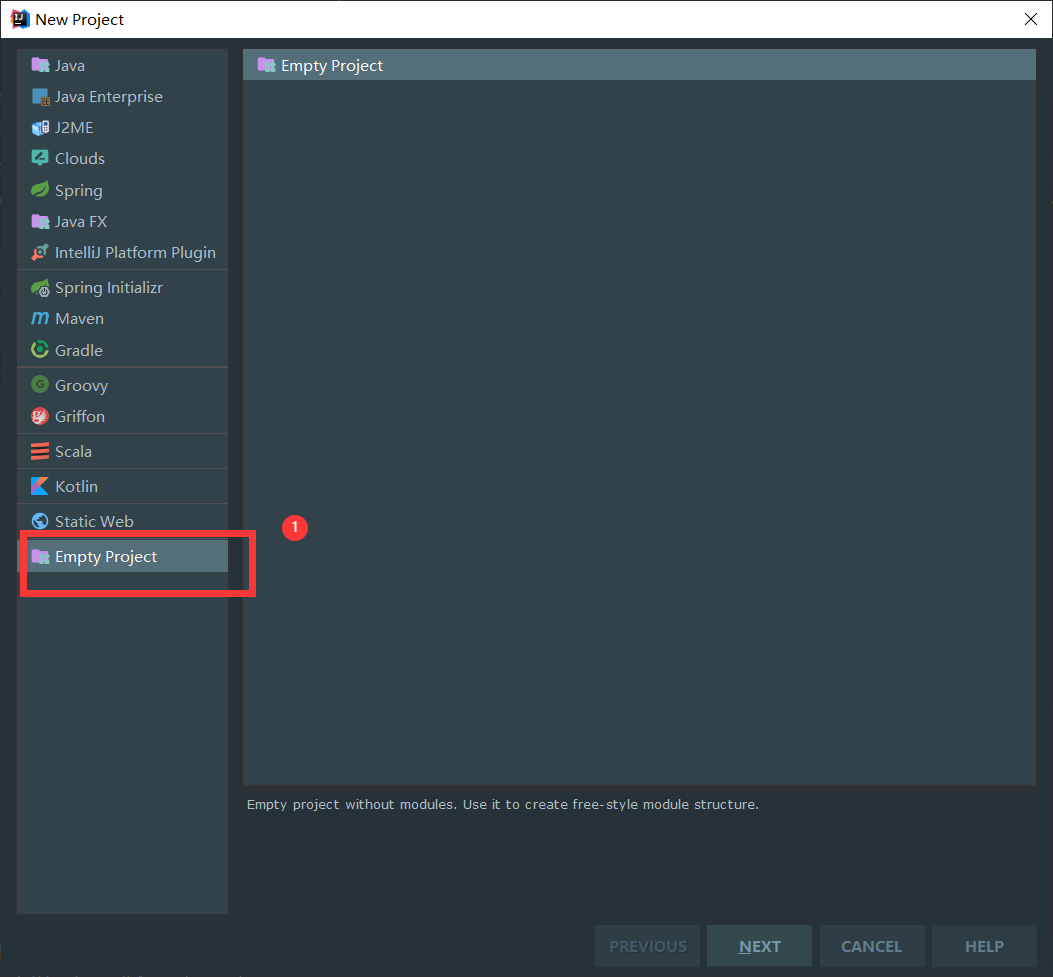Image resolution: width=1053 pixels, height=977 pixels.
Task: Click folder icon in Empty Project header
Action: click(x=267, y=65)
